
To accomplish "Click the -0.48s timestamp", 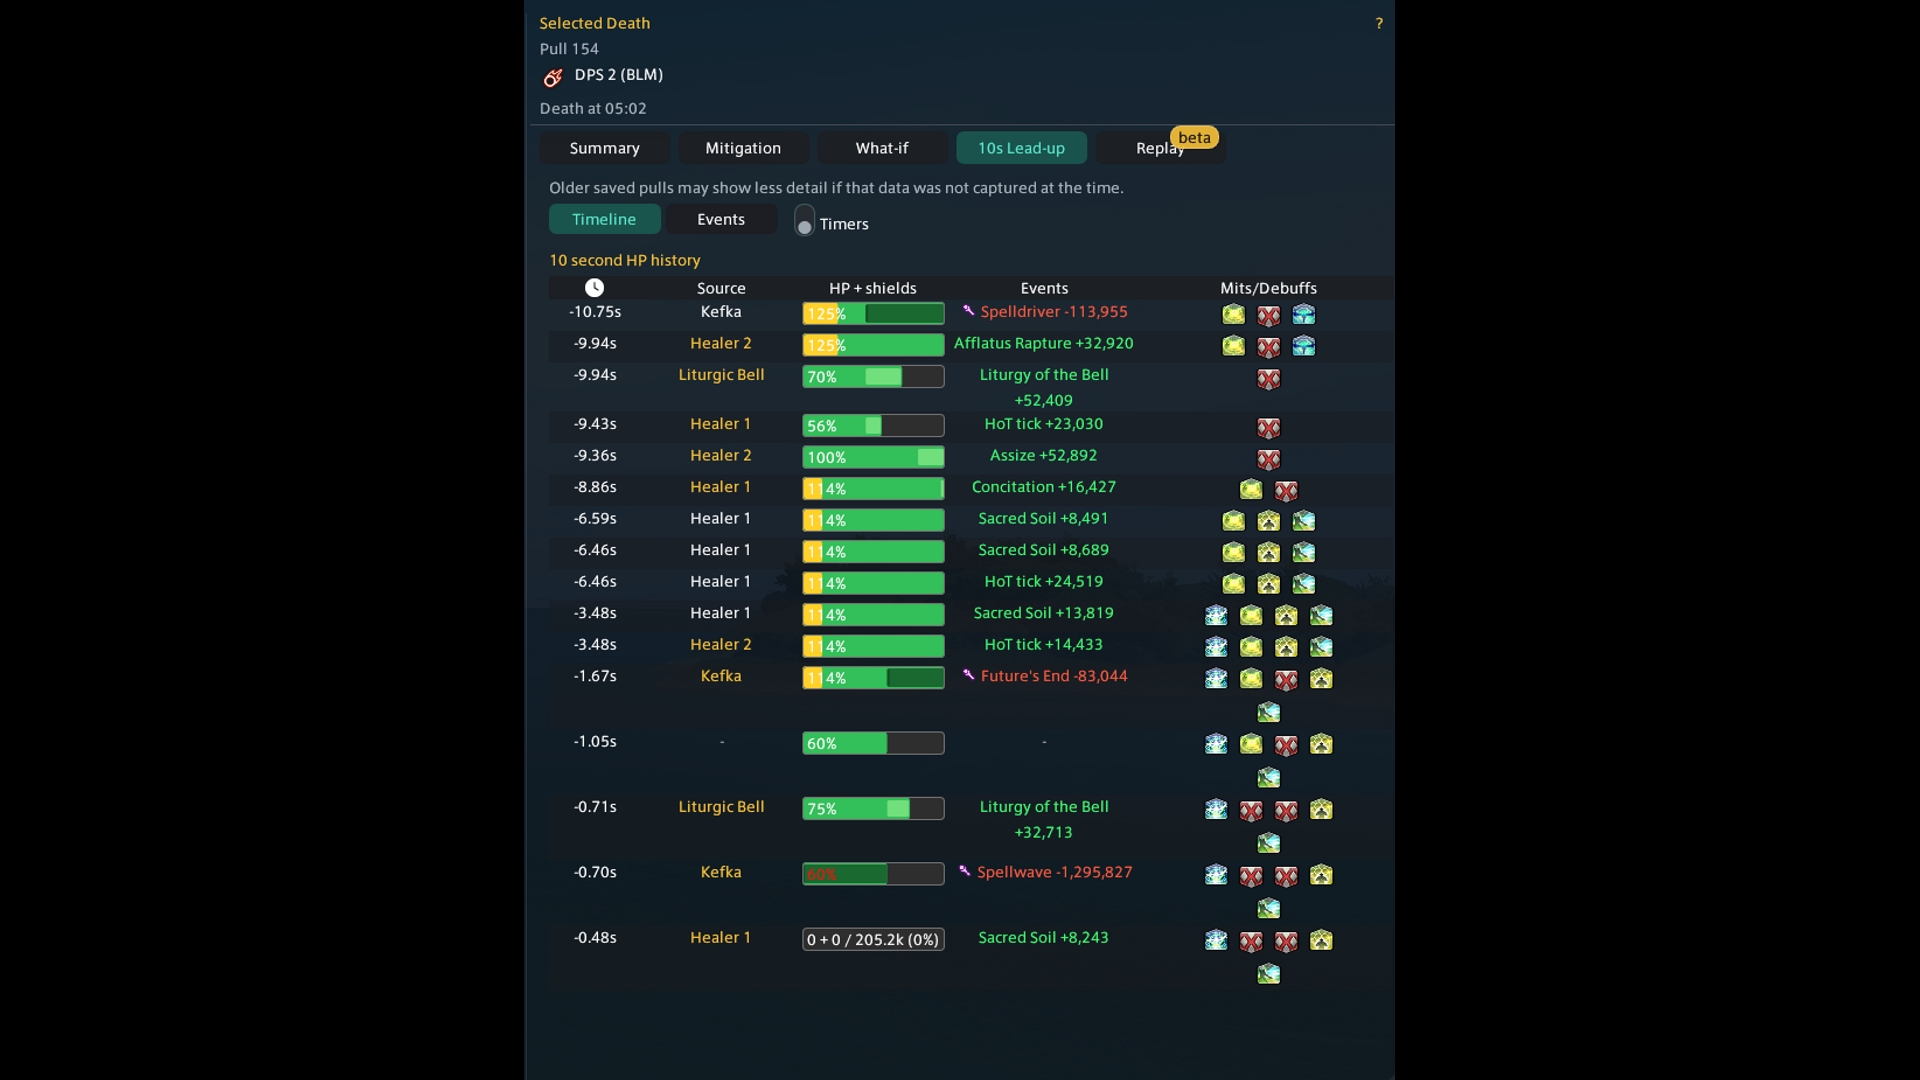I will (x=595, y=938).
